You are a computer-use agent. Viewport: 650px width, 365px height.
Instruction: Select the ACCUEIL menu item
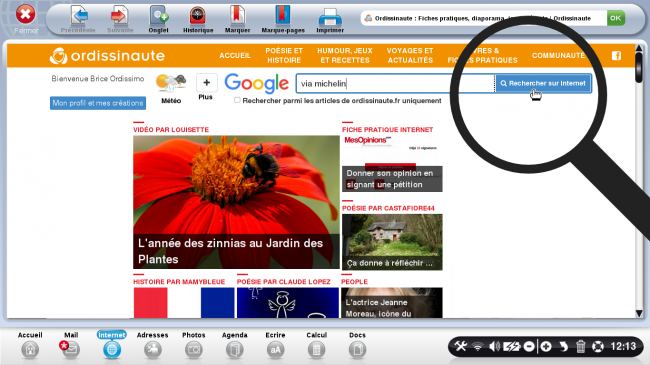pyautogui.click(x=235, y=56)
